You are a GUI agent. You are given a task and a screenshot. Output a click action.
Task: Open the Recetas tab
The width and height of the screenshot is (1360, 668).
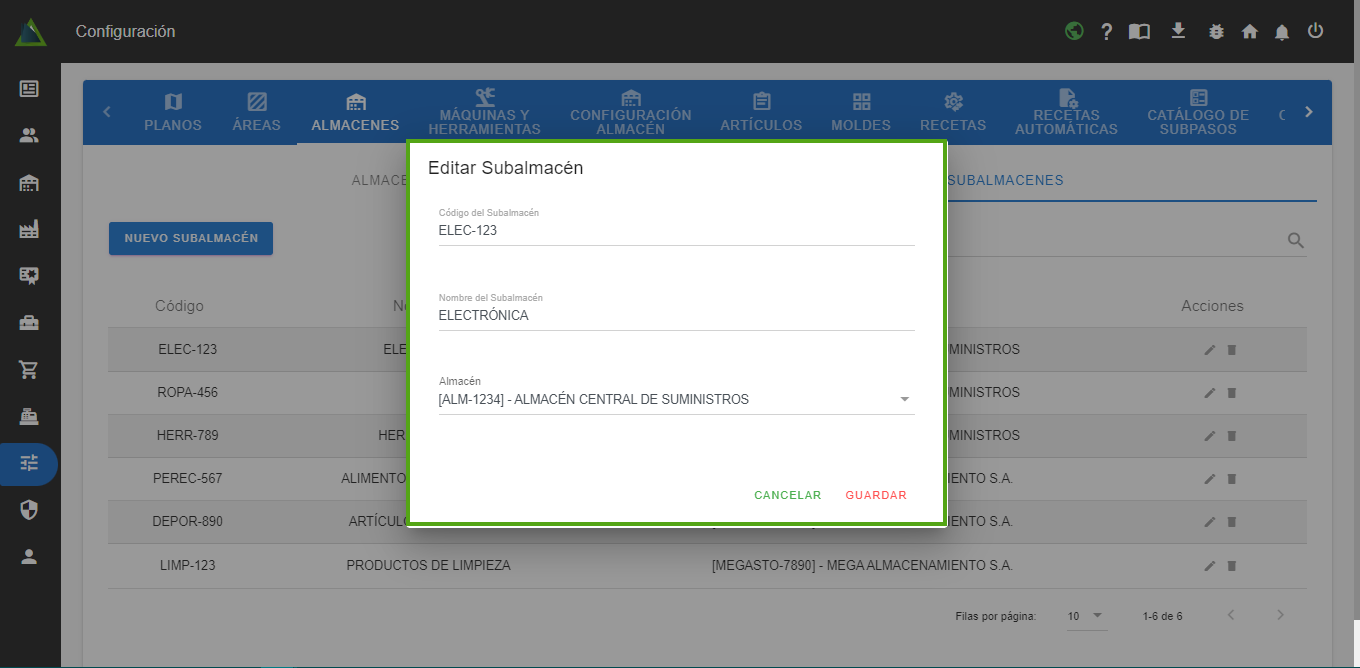click(953, 112)
